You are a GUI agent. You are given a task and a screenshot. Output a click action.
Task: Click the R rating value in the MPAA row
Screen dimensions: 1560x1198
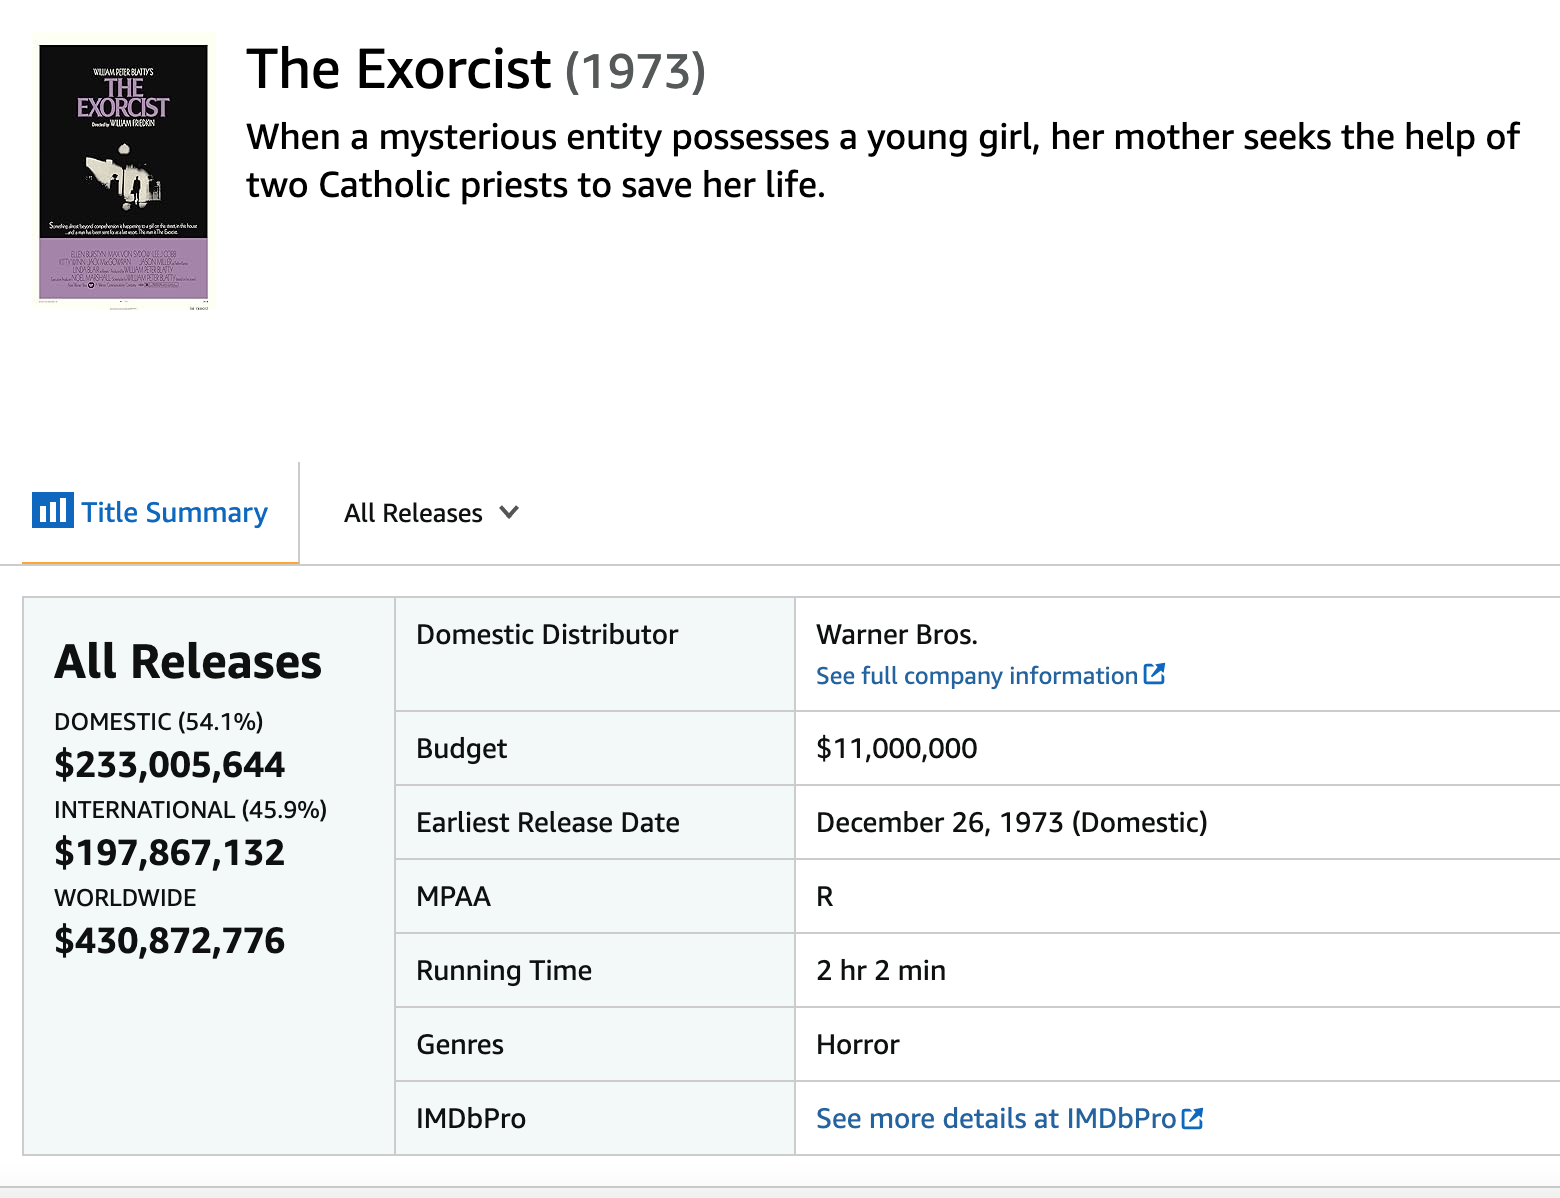click(825, 896)
